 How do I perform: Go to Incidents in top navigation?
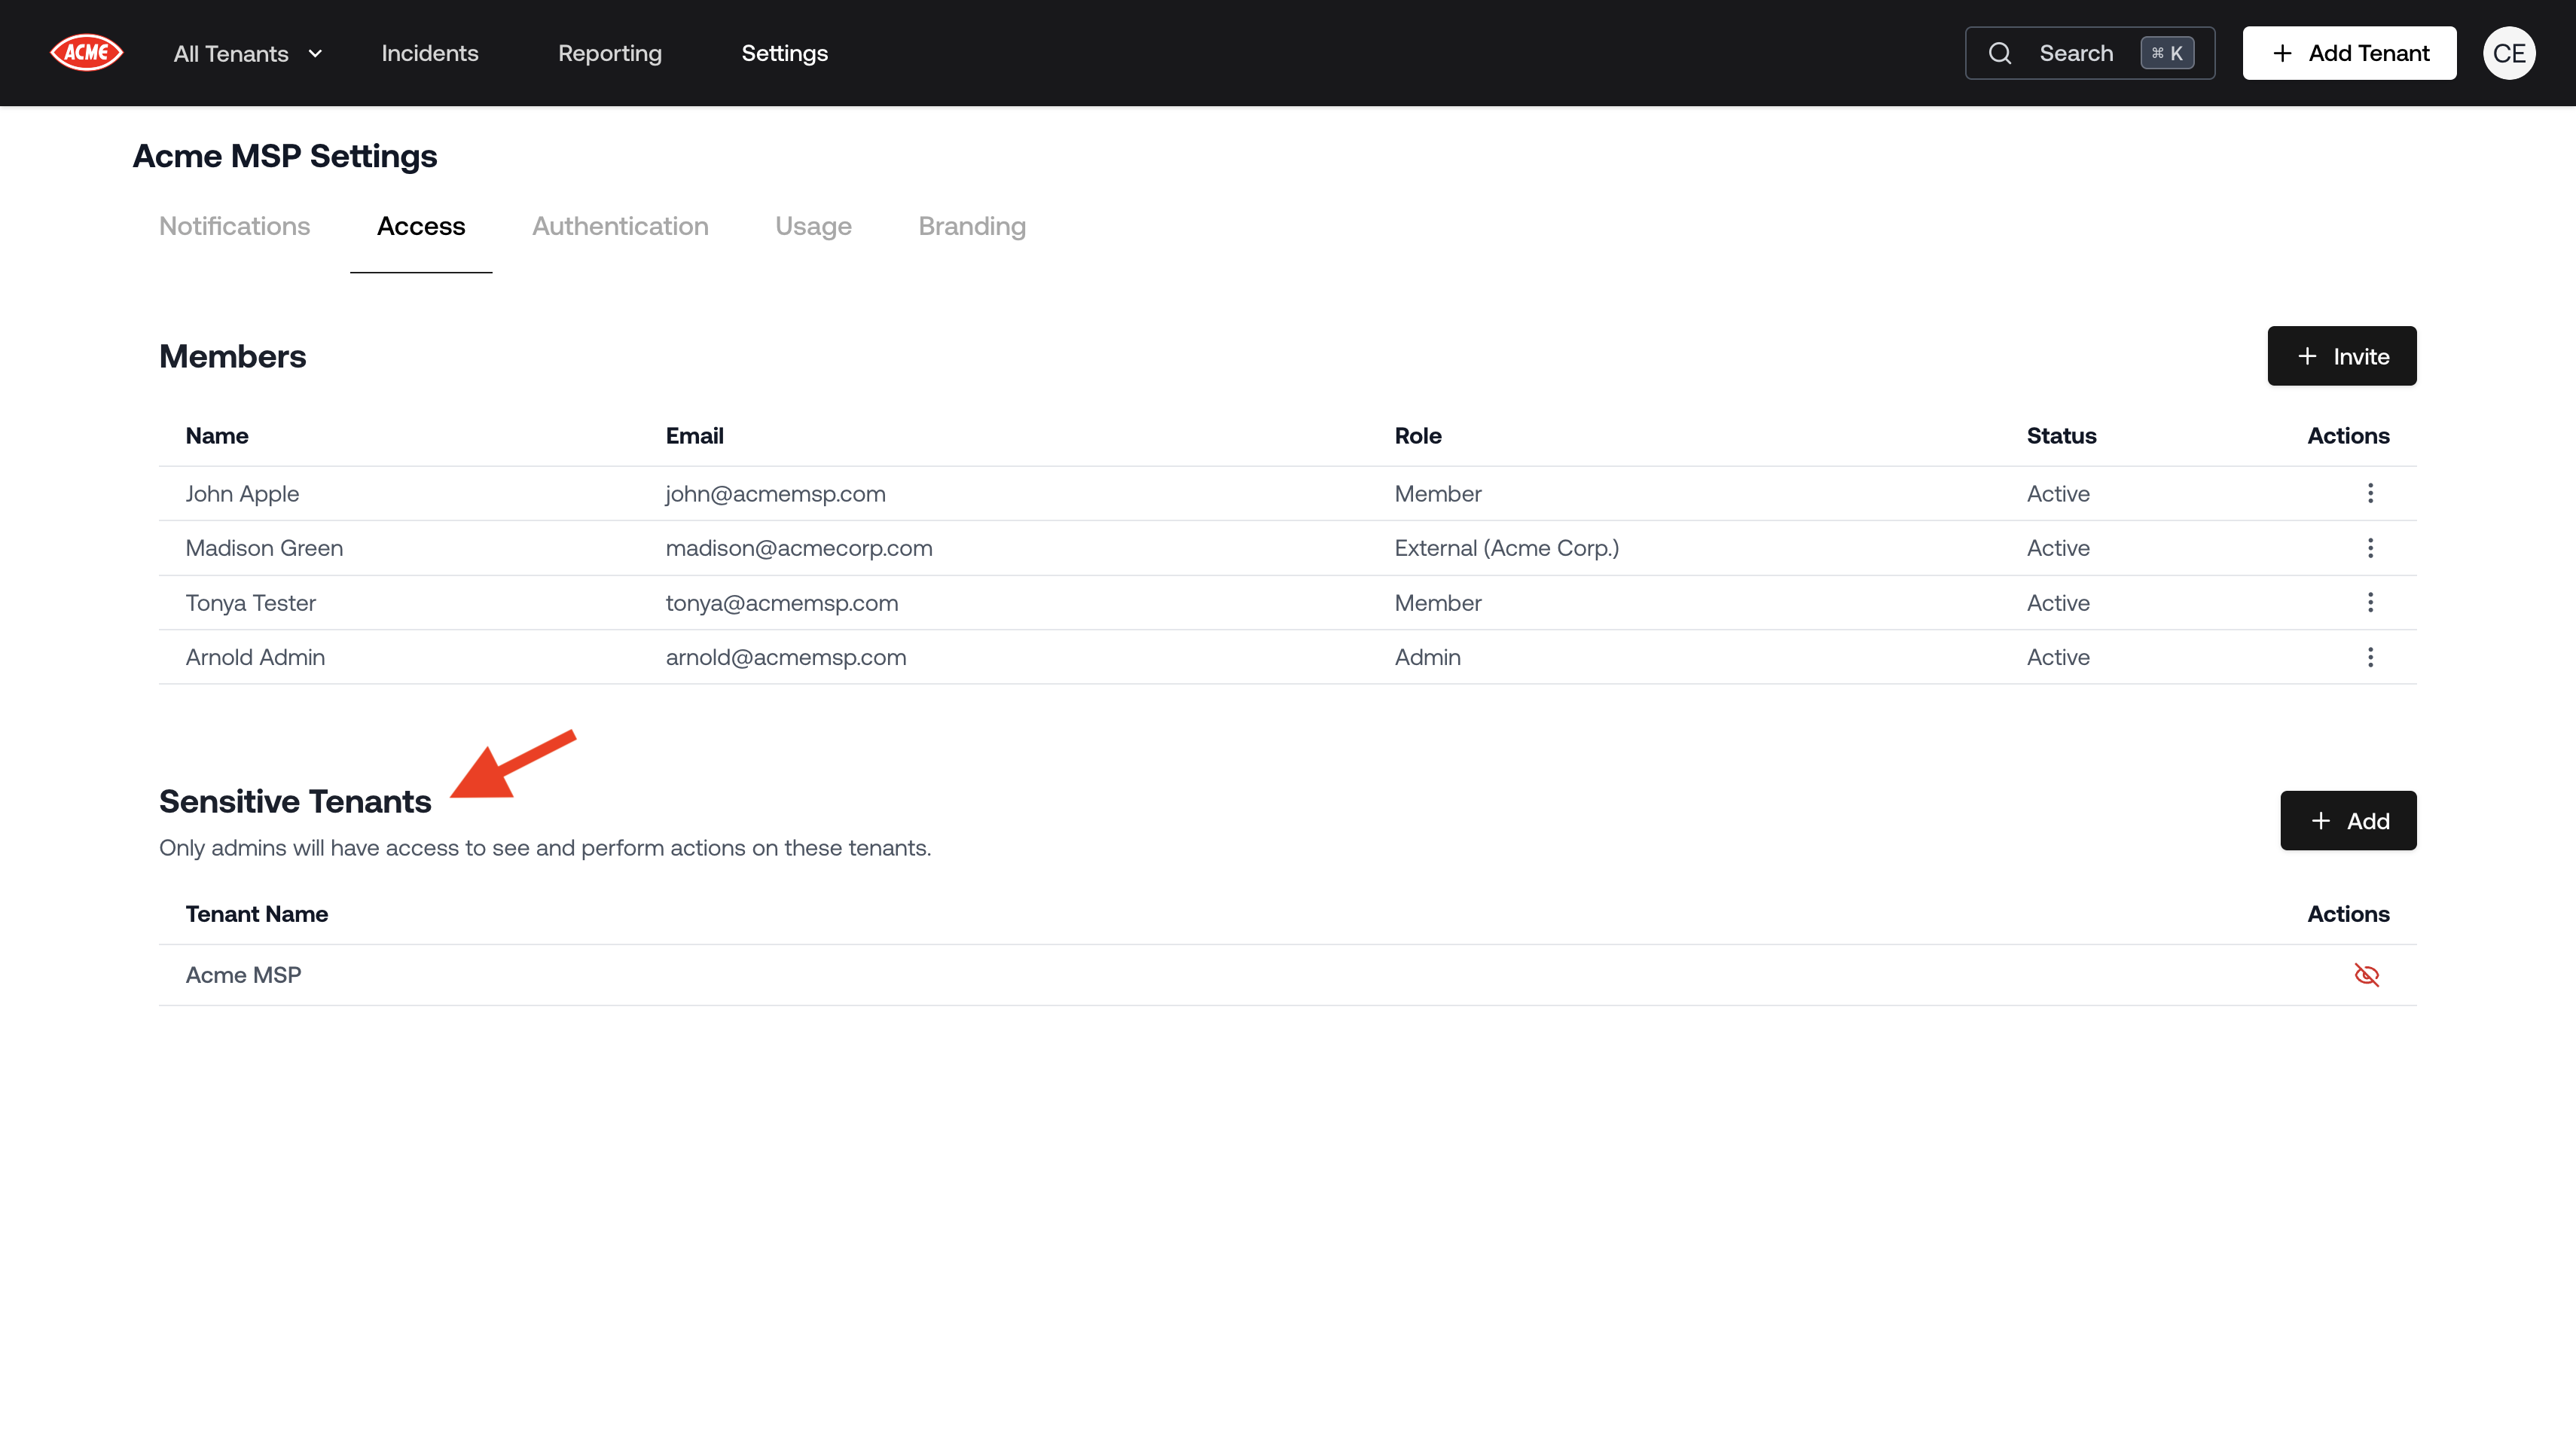[x=429, y=53]
